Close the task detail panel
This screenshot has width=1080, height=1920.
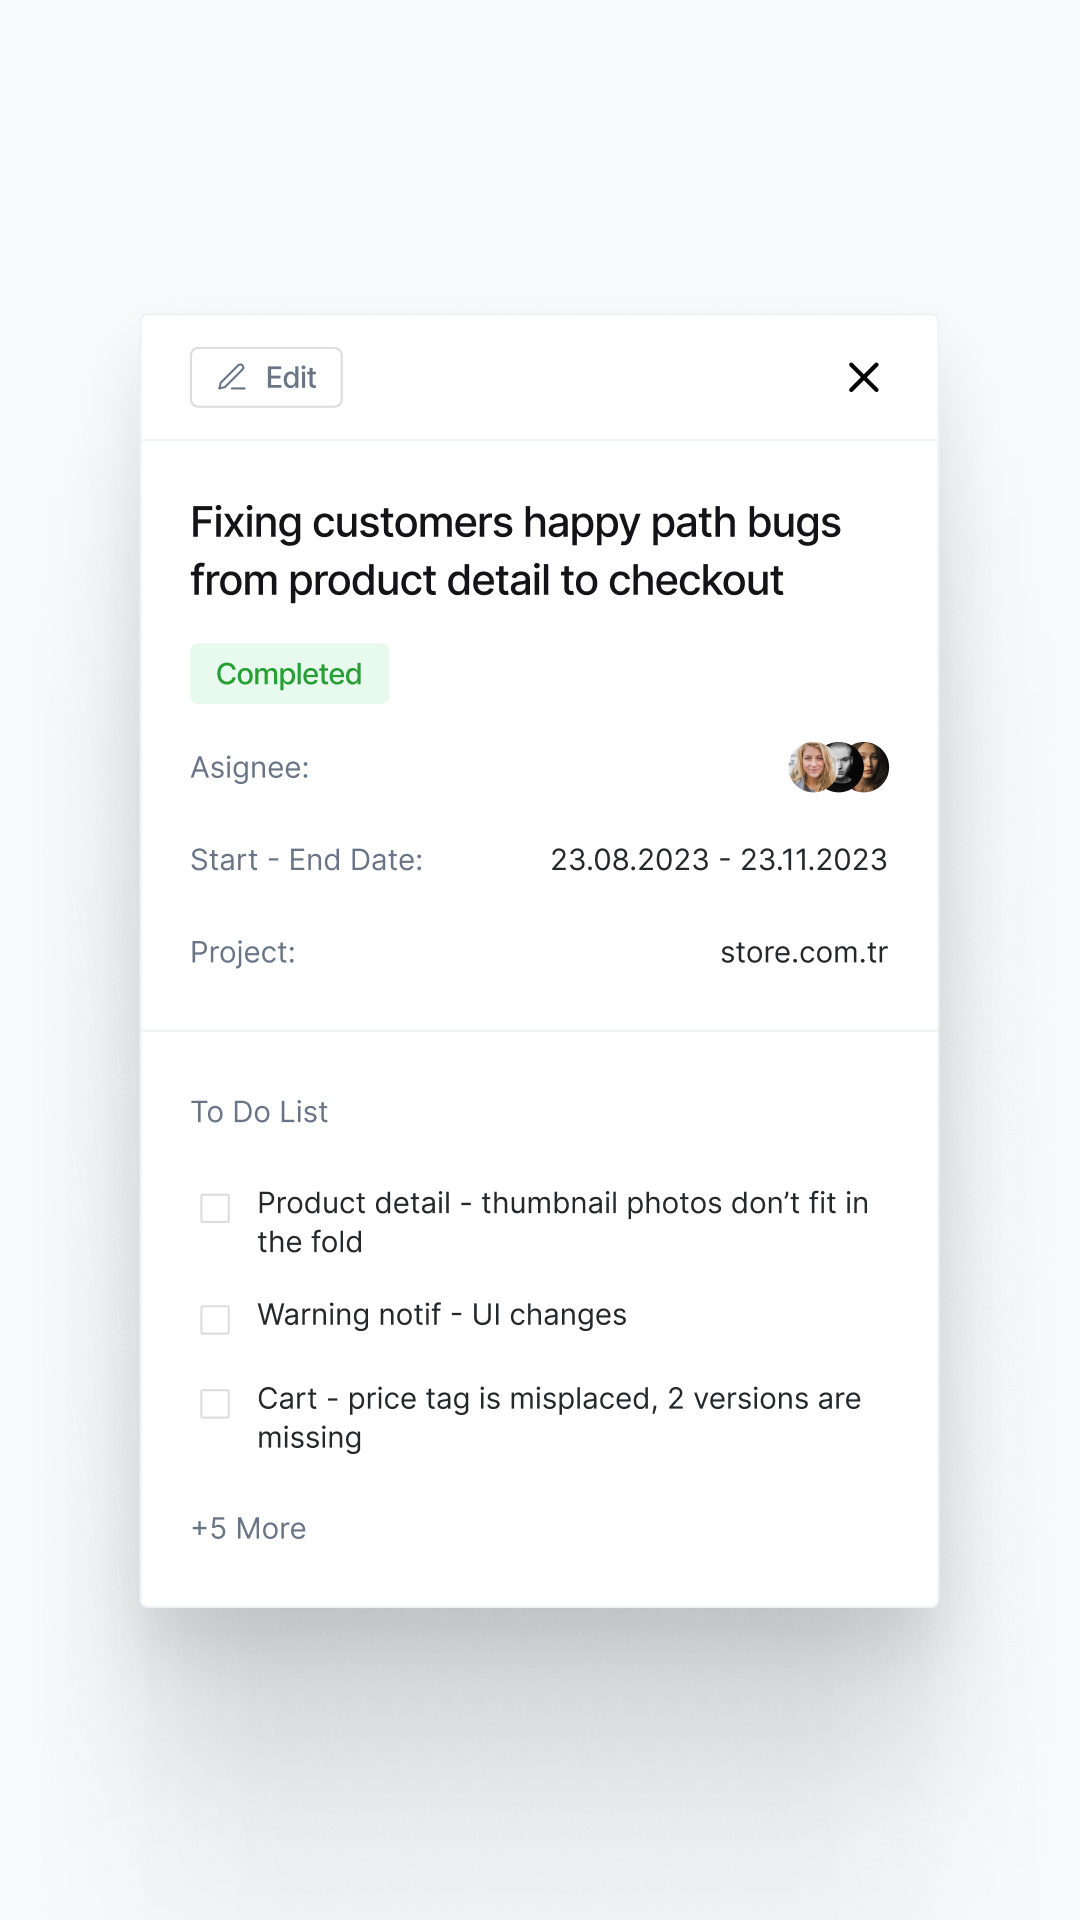coord(863,377)
